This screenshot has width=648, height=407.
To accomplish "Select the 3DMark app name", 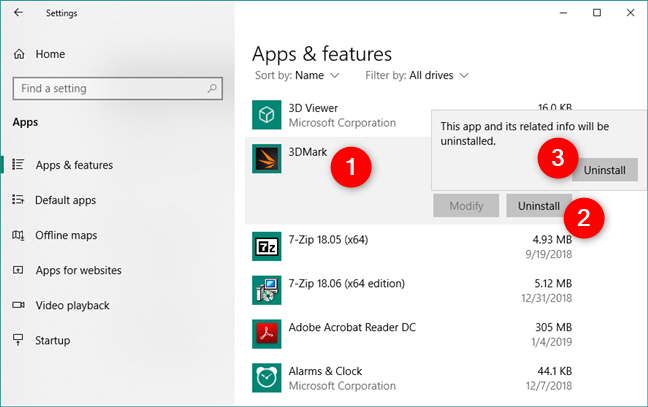I will (x=307, y=152).
